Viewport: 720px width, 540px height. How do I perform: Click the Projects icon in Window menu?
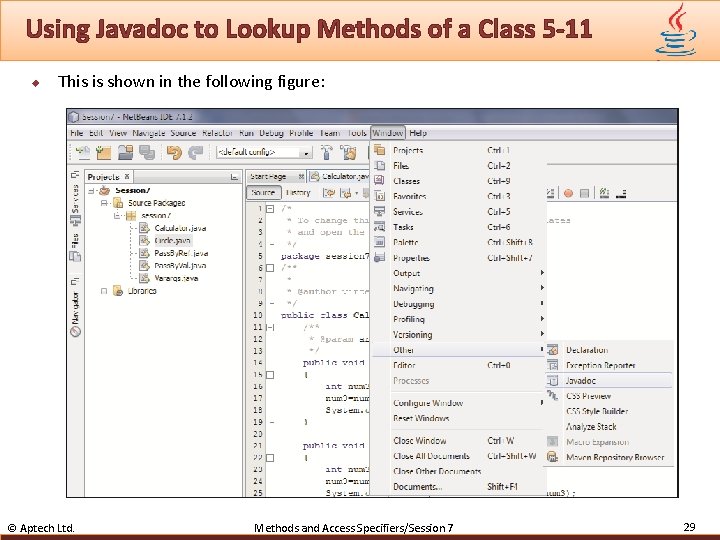click(x=379, y=150)
